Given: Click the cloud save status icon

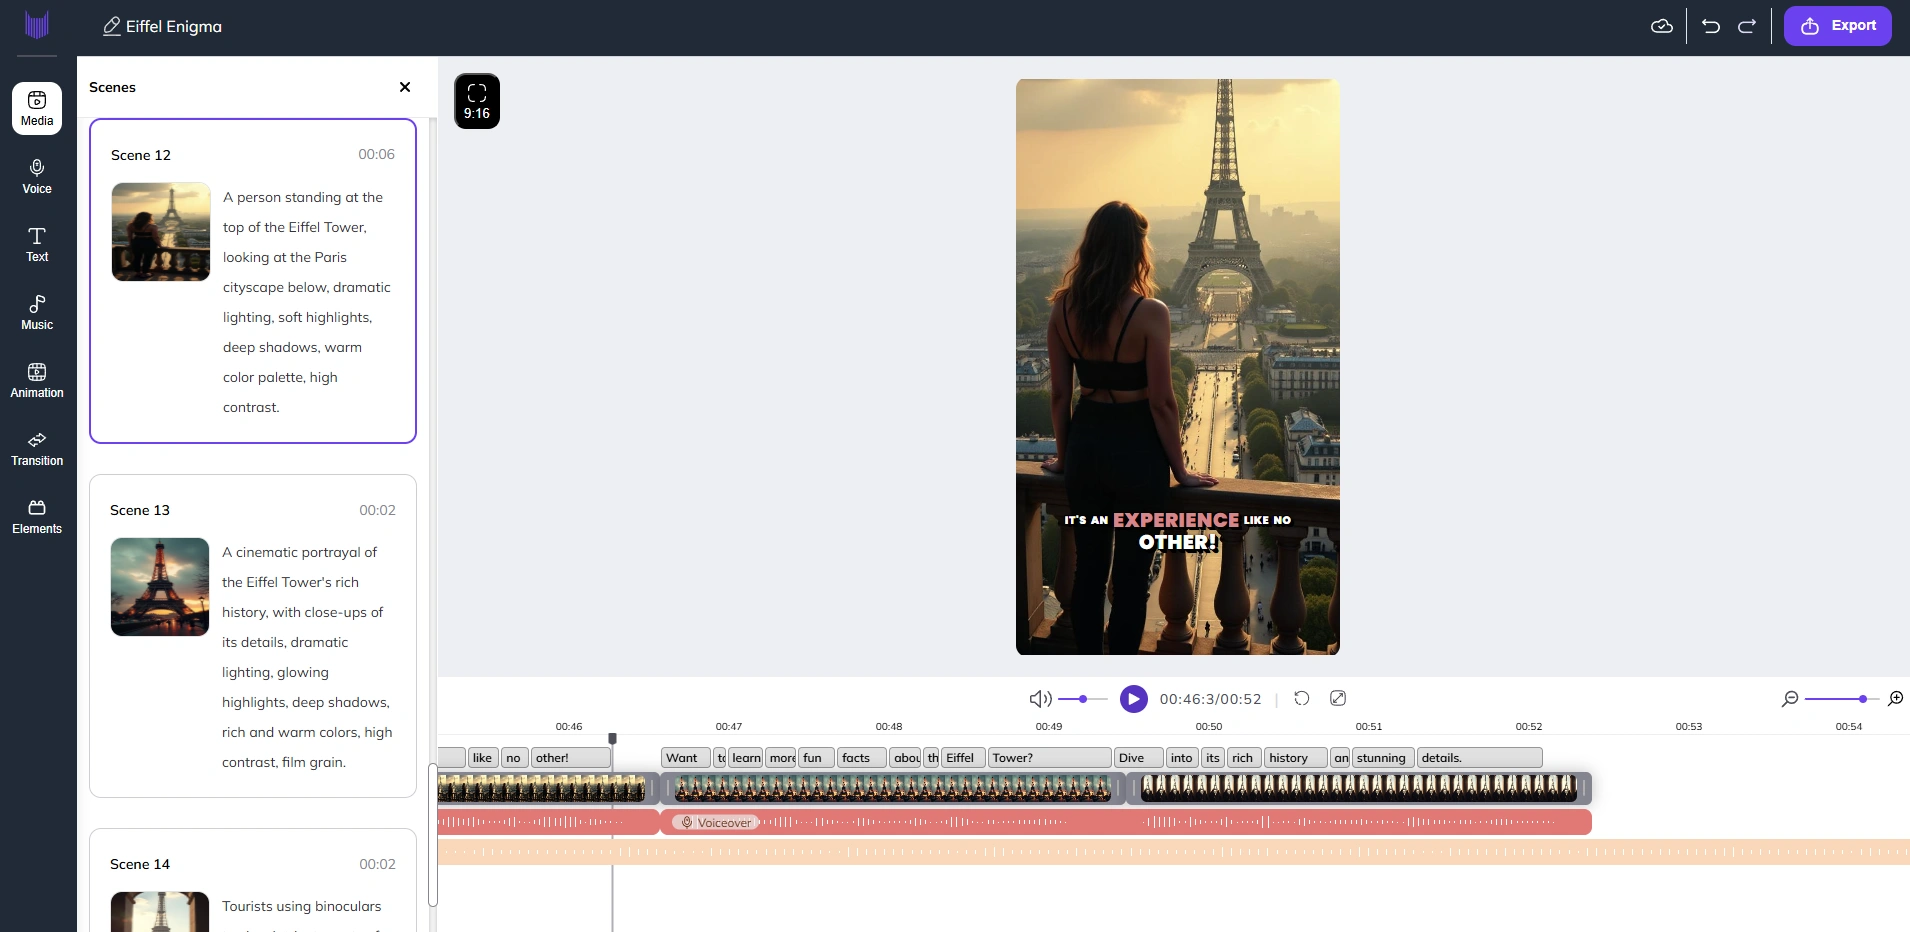Looking at the screenshot, I should [1661, 26].
